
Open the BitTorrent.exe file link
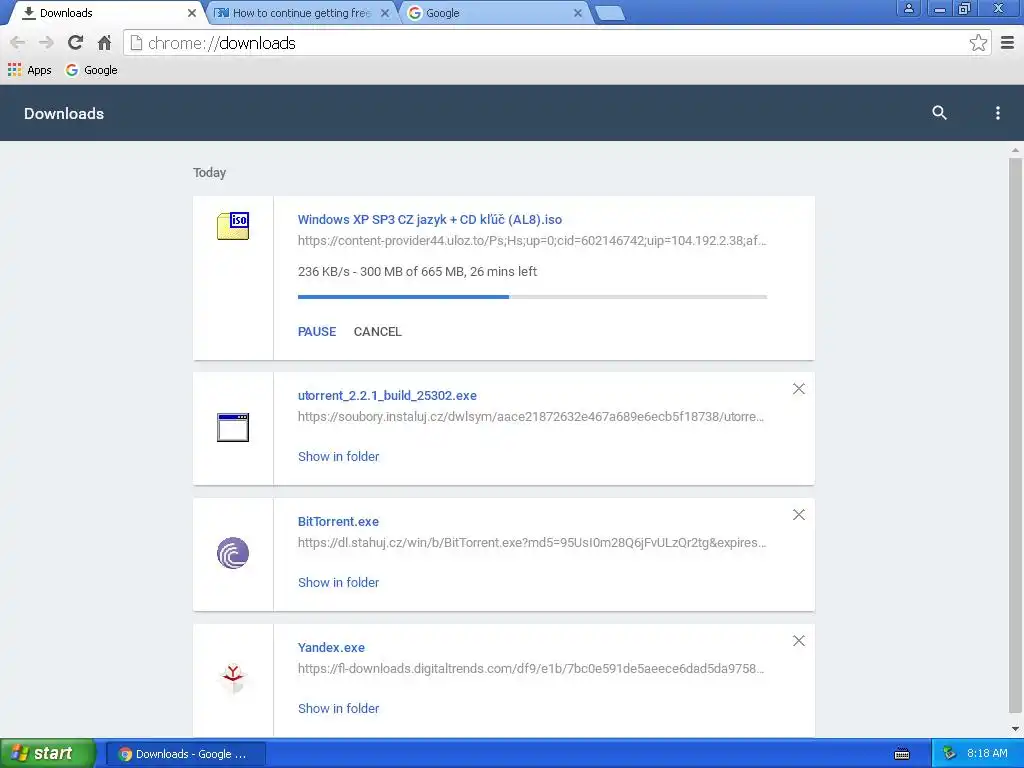point(338,521)
